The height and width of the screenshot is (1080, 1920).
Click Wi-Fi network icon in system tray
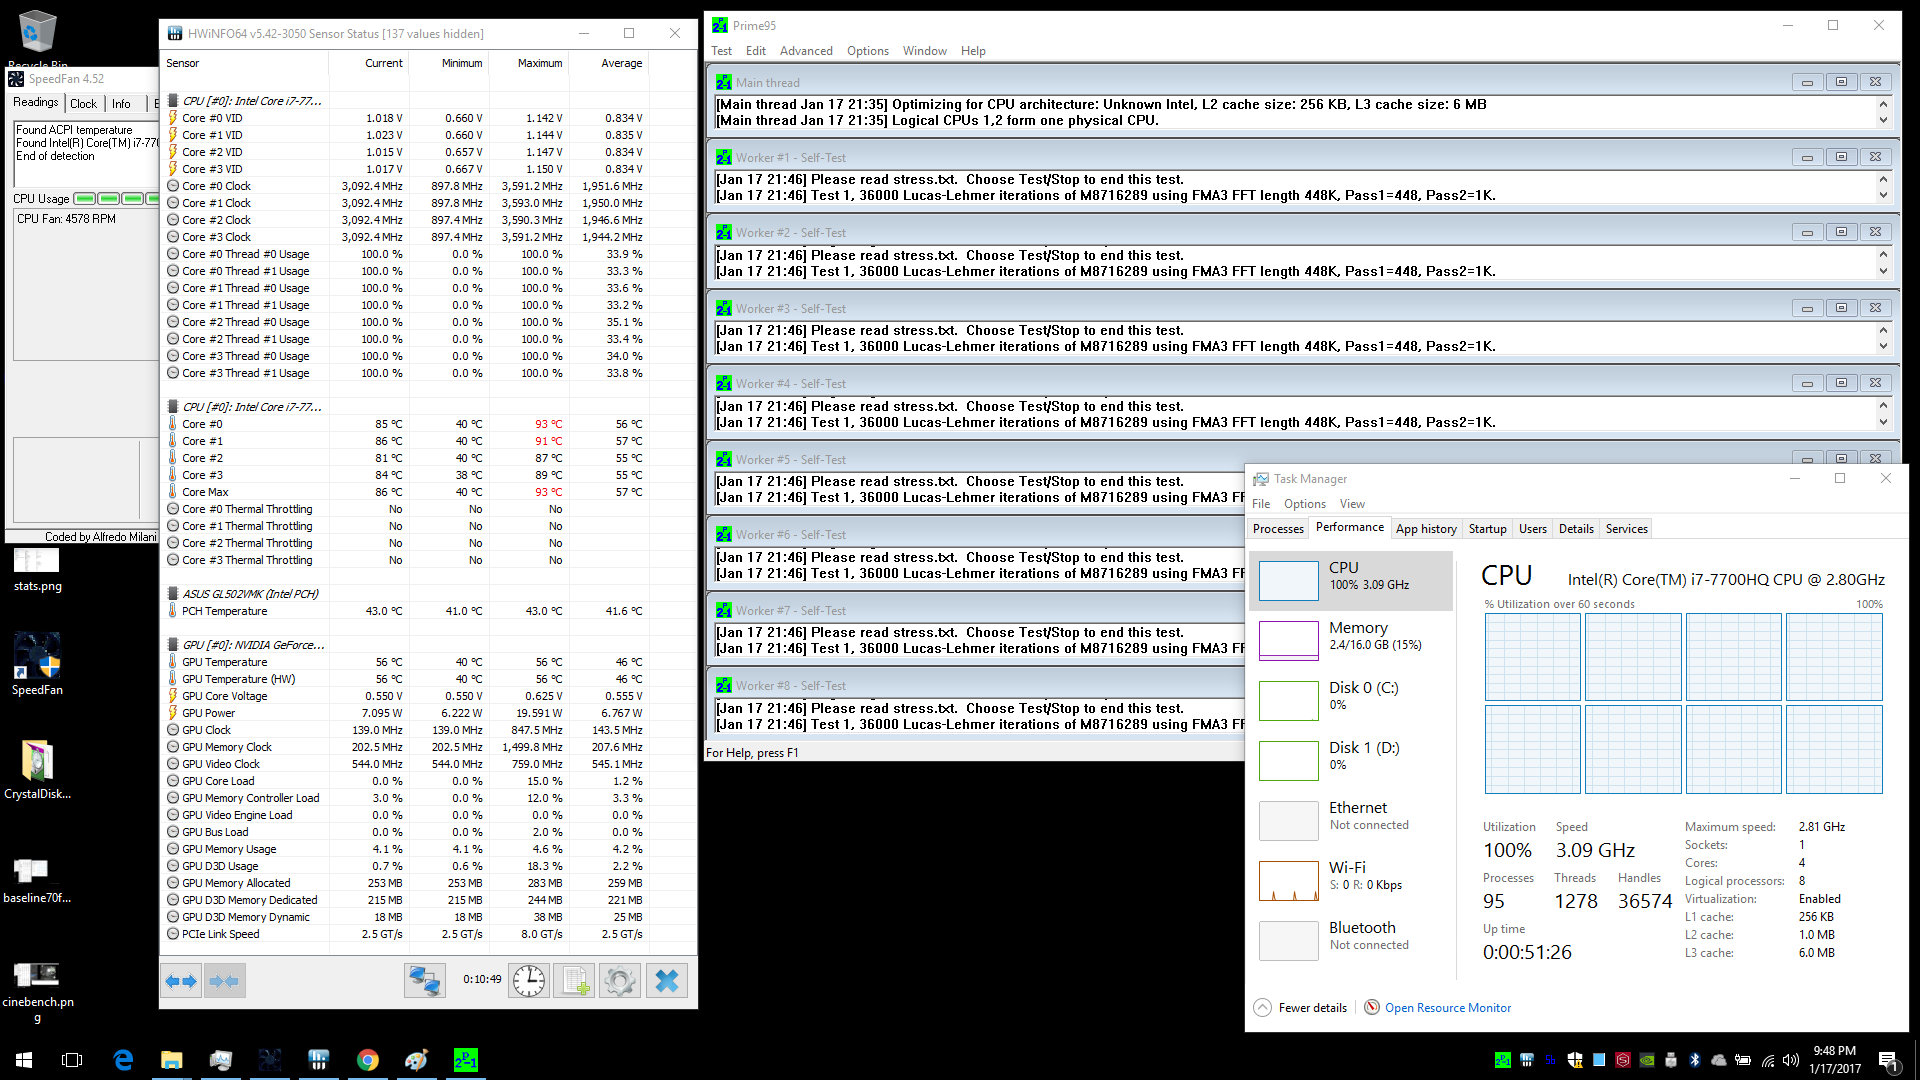pyautogui.click(x=1767, y=1060)
